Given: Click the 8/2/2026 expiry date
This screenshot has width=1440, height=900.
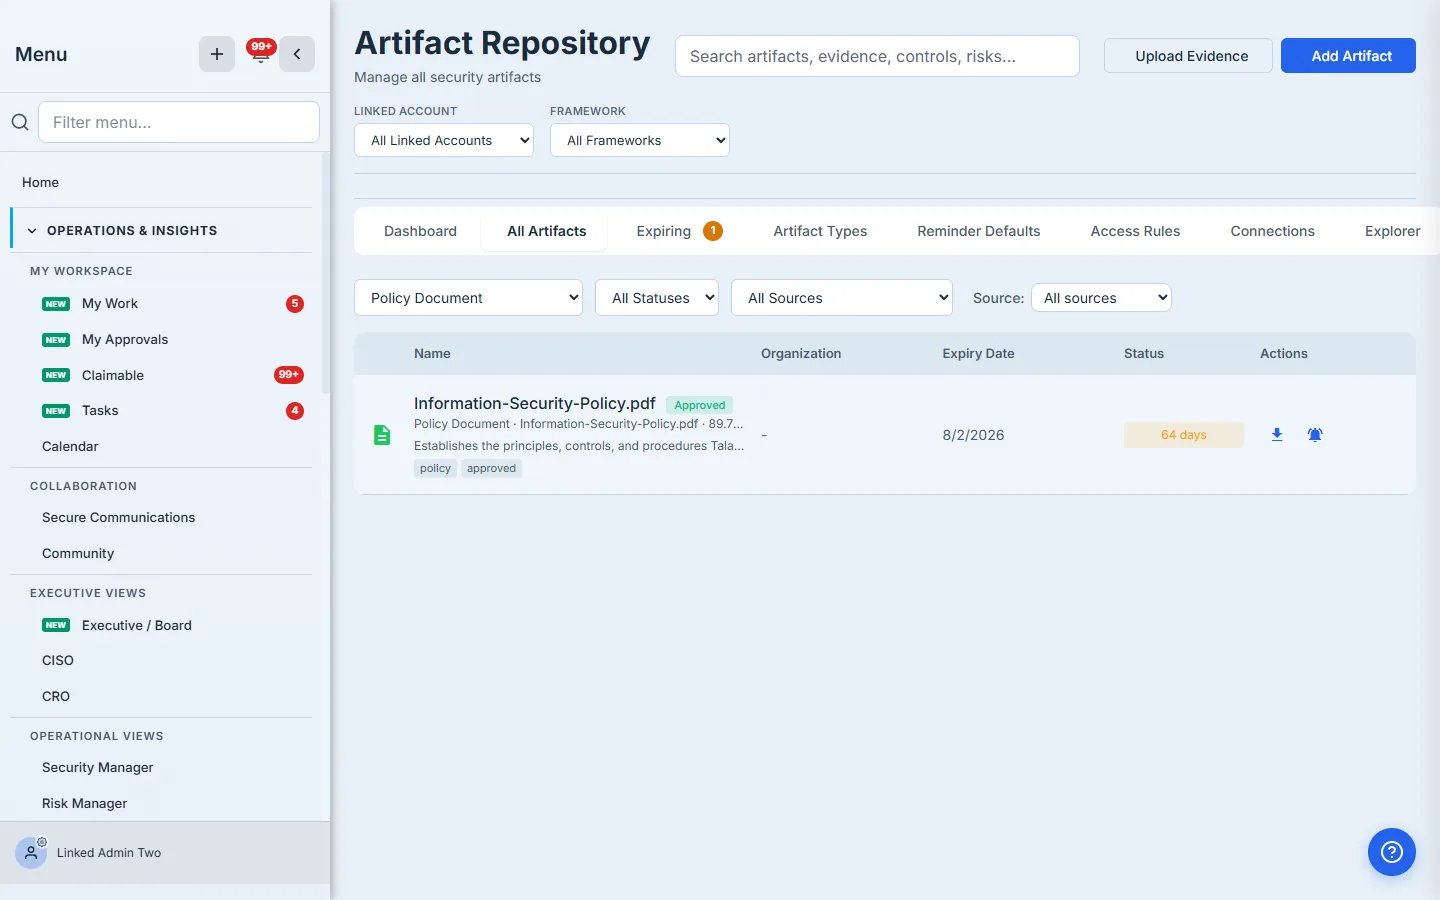Looking at the screenshot, I should (973, 435).
